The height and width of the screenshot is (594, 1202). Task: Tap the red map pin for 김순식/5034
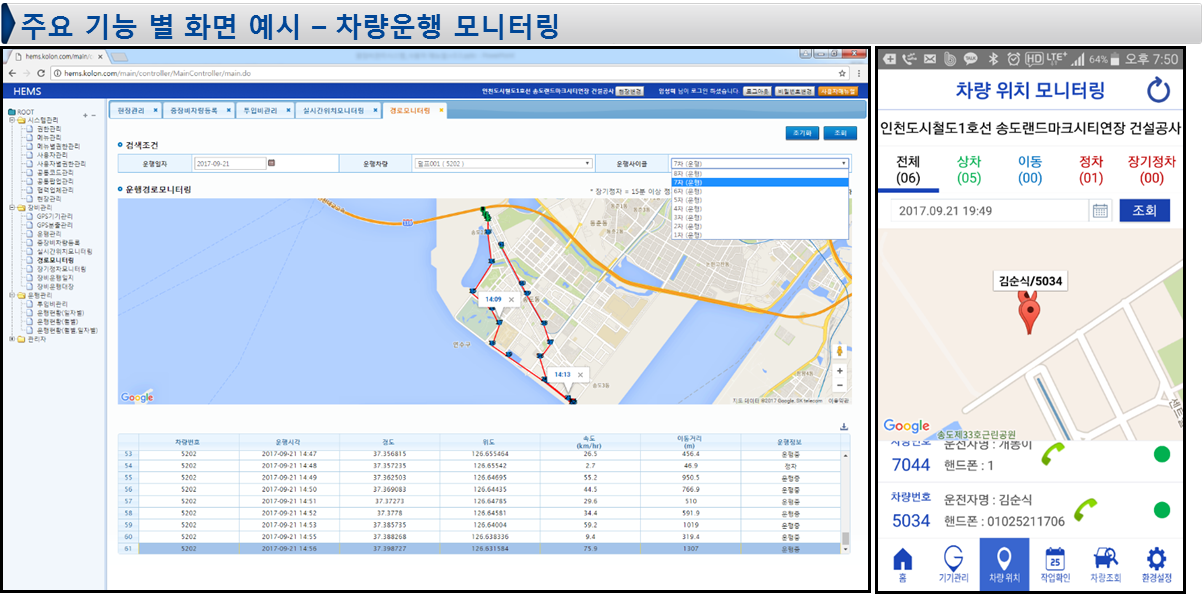1029,314
